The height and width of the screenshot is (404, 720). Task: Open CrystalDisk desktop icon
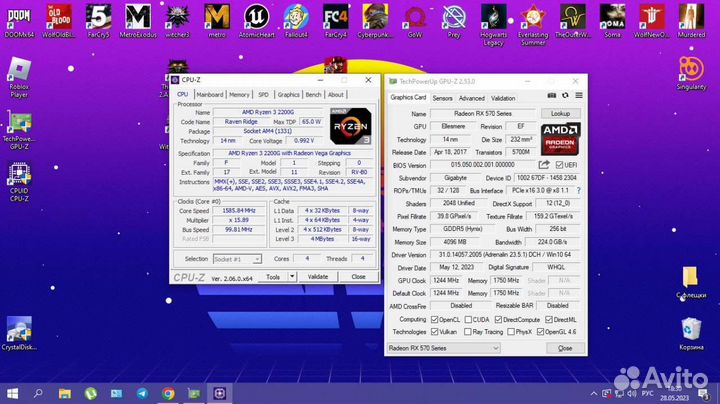(19, 333)
